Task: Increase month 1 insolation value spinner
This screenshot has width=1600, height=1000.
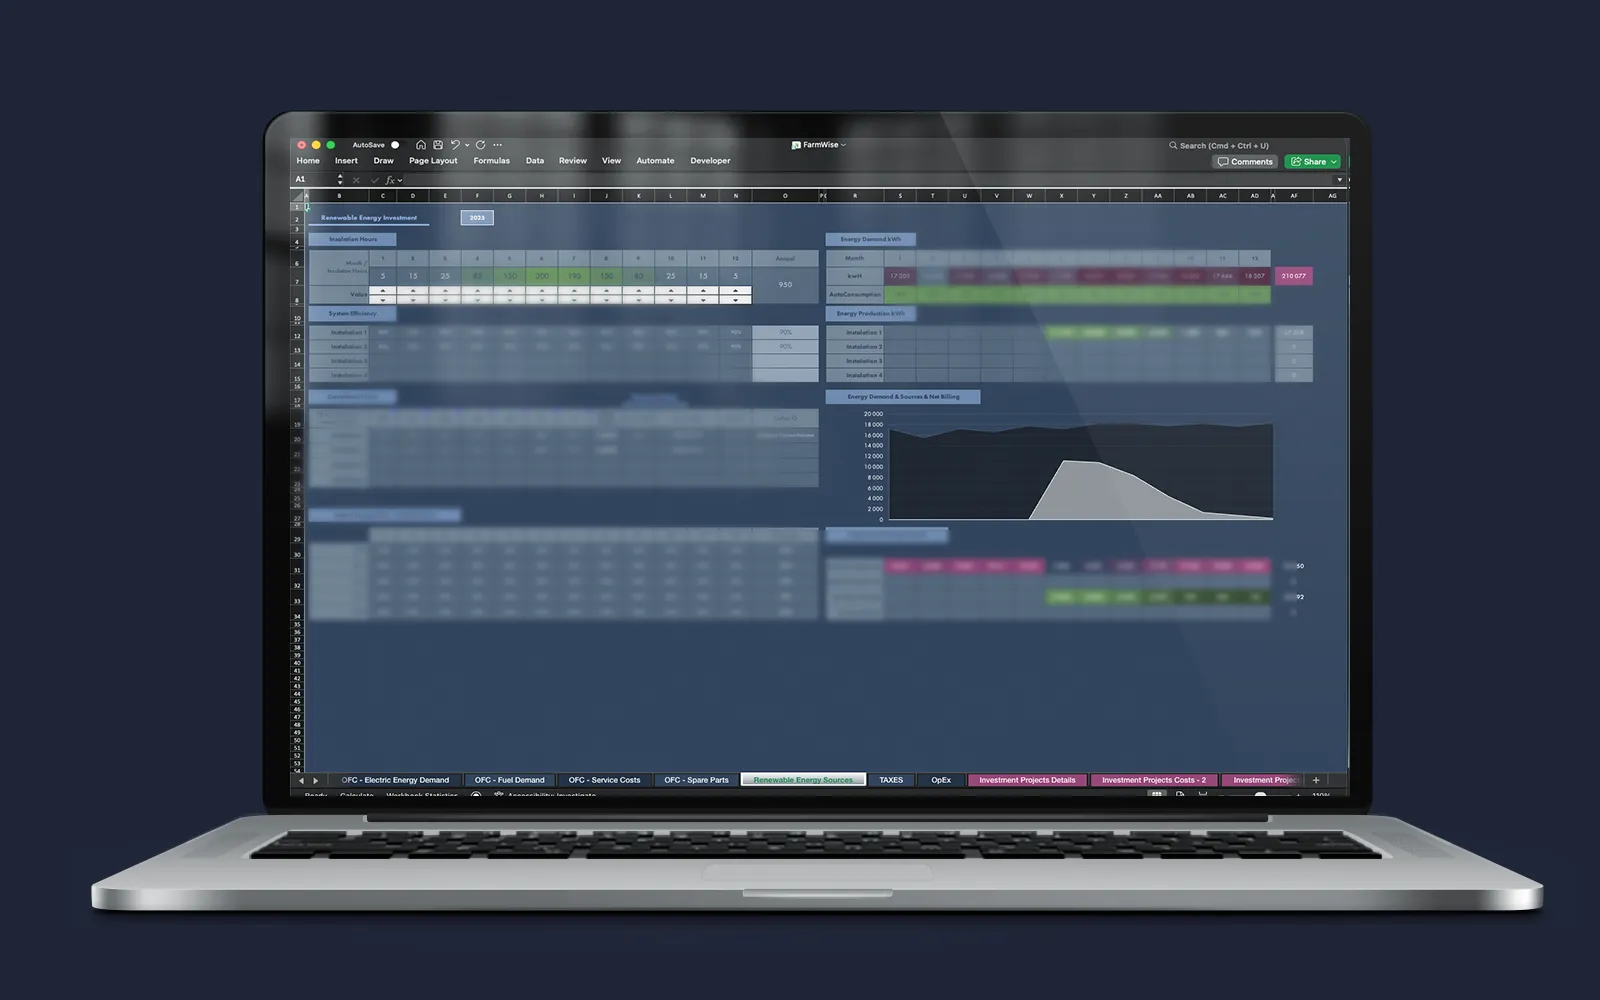Action: (x=383, y=290)
